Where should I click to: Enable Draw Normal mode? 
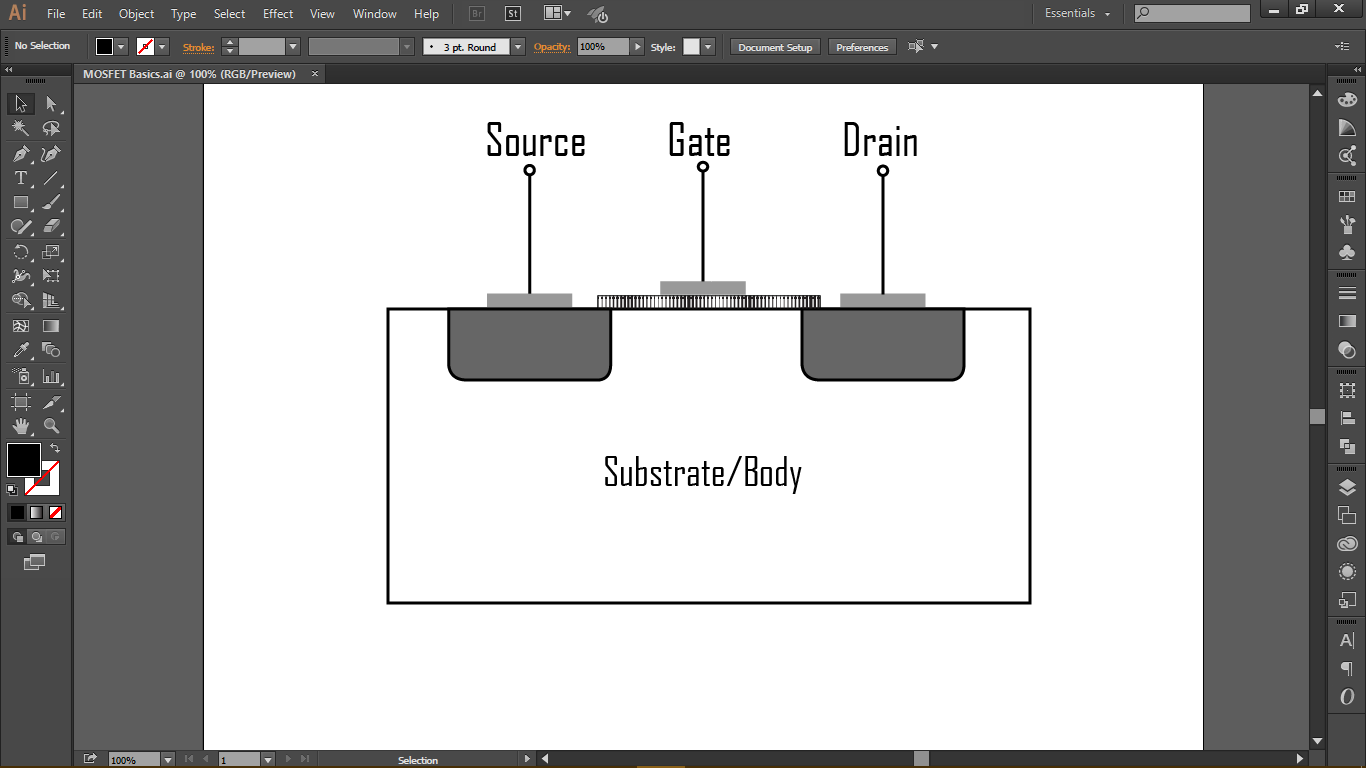17,537
